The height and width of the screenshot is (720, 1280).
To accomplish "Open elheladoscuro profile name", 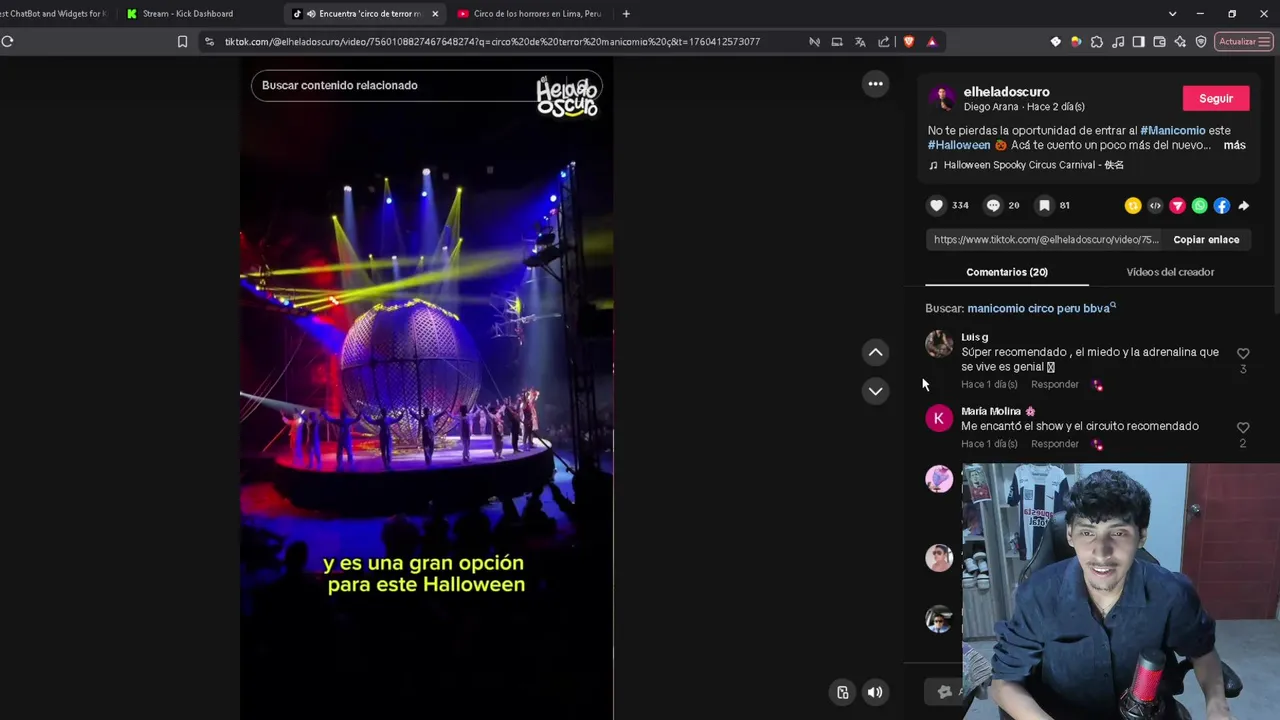I will coord(1006,92).
